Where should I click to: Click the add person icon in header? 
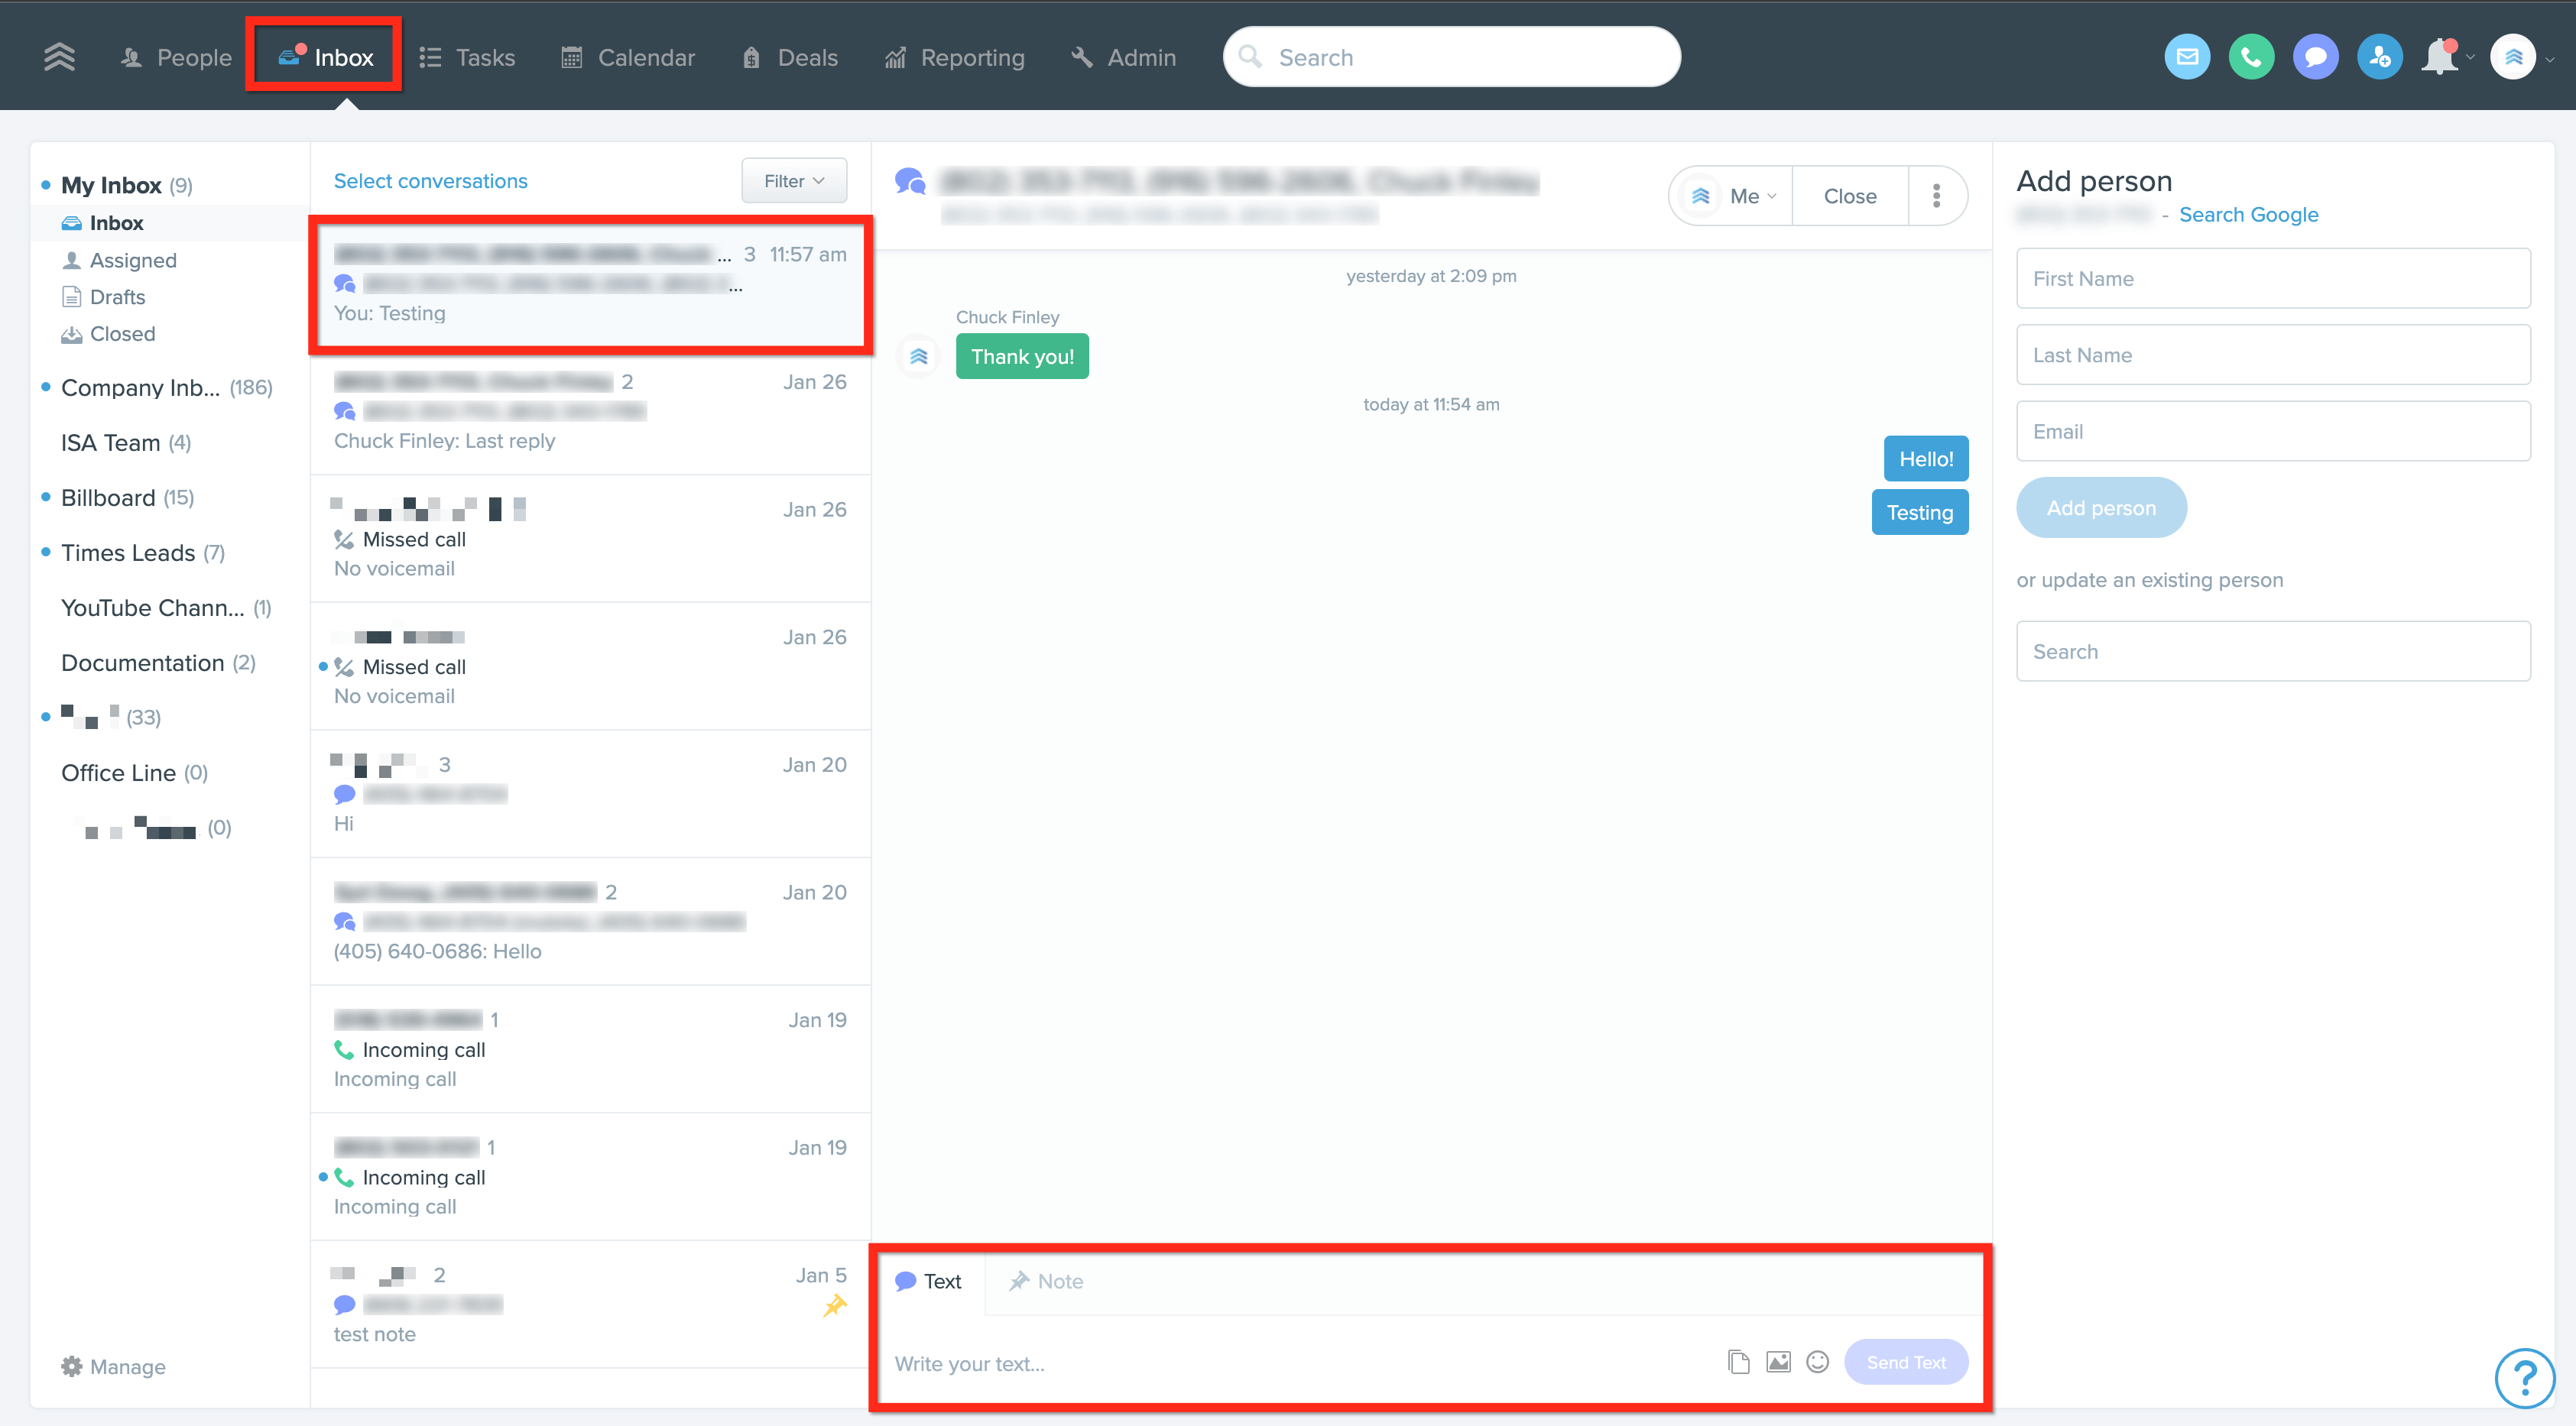2379,57
